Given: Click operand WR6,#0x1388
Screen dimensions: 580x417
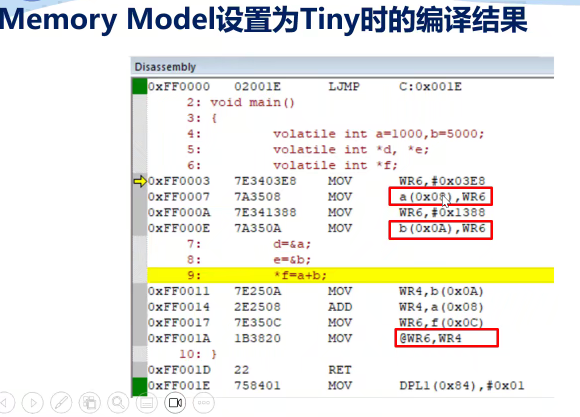Looking at the screenshot, I should pyautogui.click(x=442, y=212).
